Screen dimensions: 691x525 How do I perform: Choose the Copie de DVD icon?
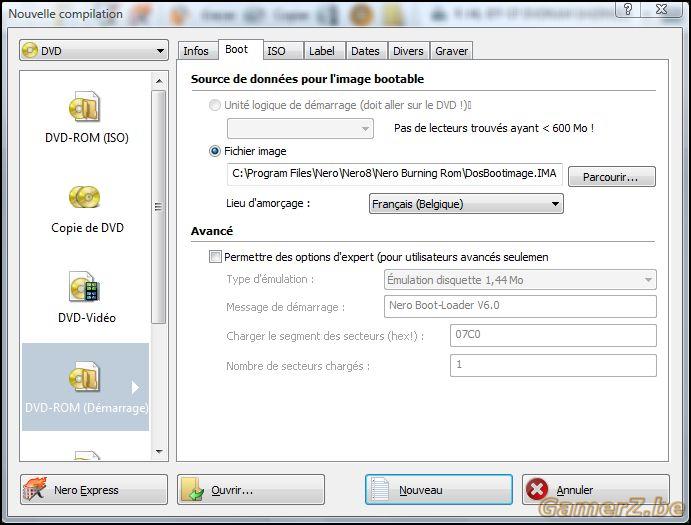point(85,197)
